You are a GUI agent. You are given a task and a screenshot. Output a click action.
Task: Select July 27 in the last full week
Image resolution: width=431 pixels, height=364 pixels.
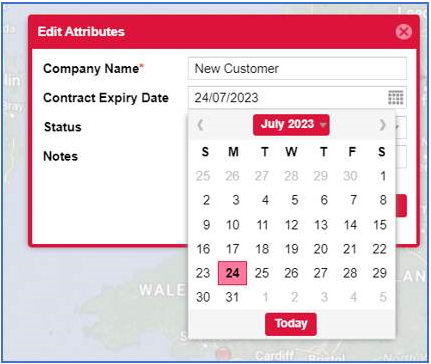pyautogui.click(x=321, y=273)
